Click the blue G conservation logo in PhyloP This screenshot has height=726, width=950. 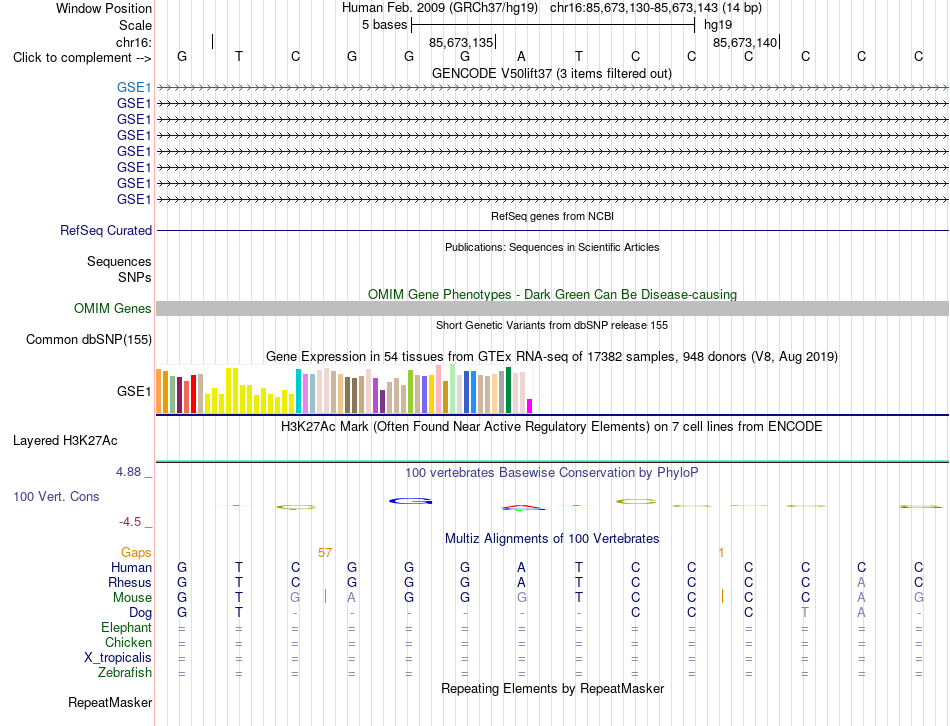[410, 501]
